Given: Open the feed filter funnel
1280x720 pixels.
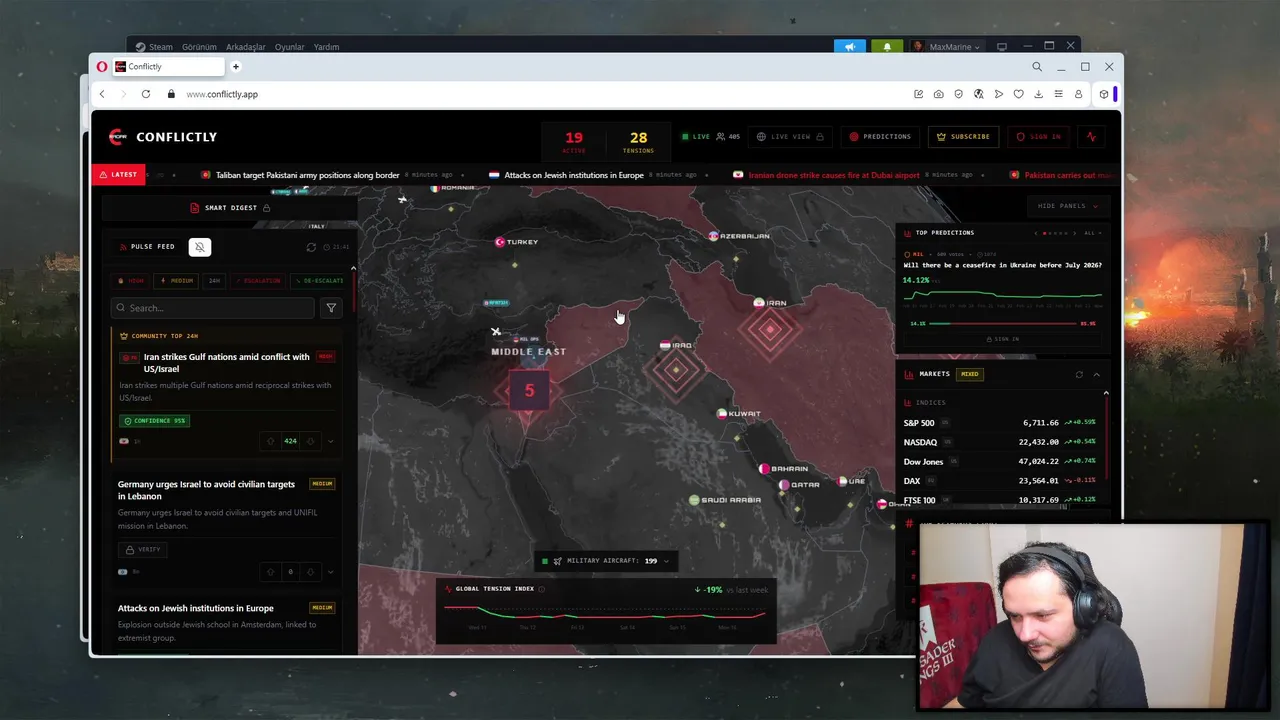Looking at the screenshot, I should (x=331, y=308).
